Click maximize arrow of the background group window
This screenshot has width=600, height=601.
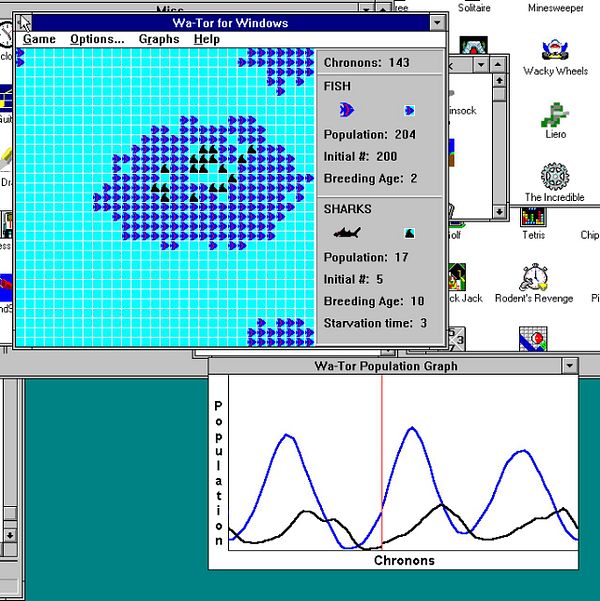[498, 64]
